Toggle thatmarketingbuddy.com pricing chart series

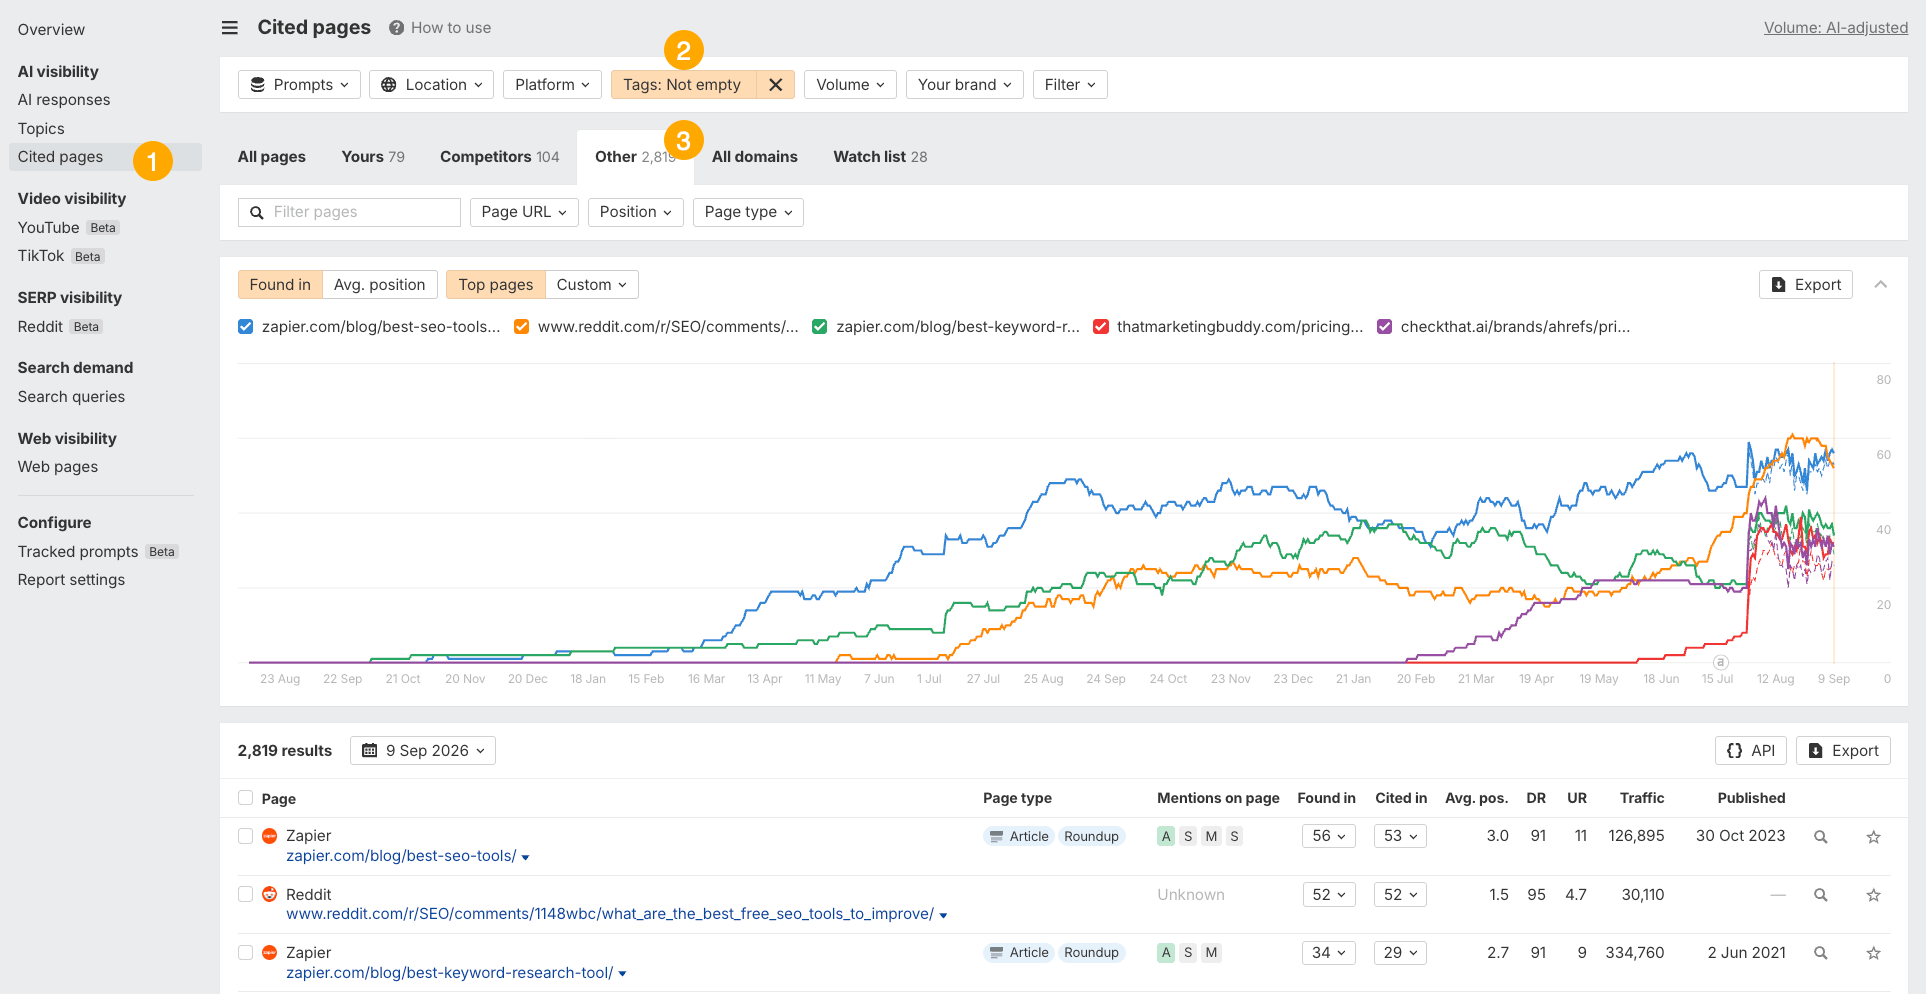coord(1101,327)
